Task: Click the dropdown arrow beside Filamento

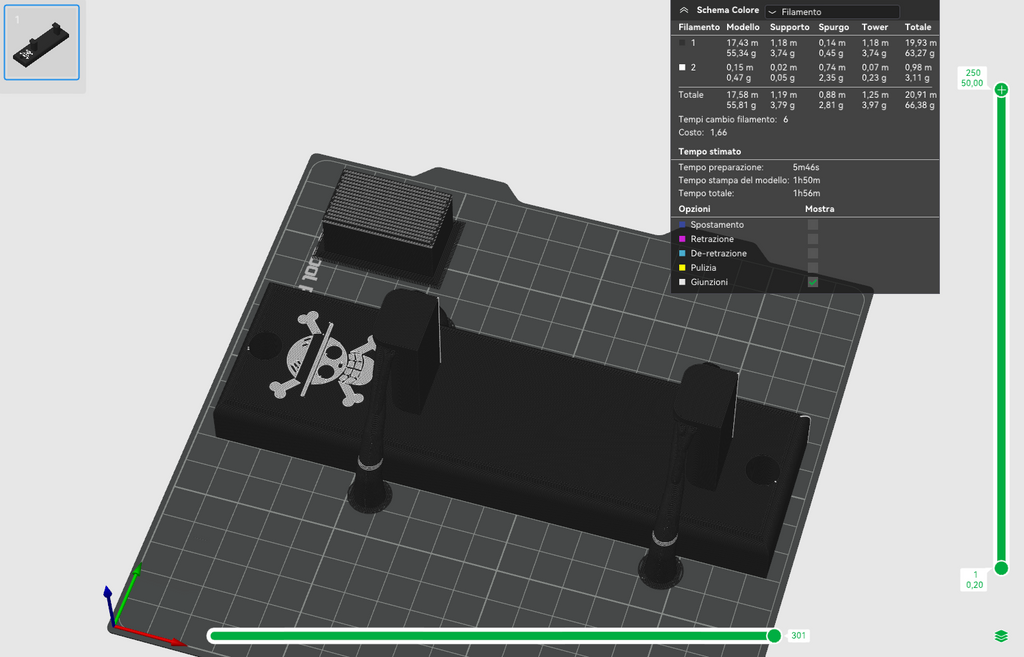Action: [x=772, y=12]
